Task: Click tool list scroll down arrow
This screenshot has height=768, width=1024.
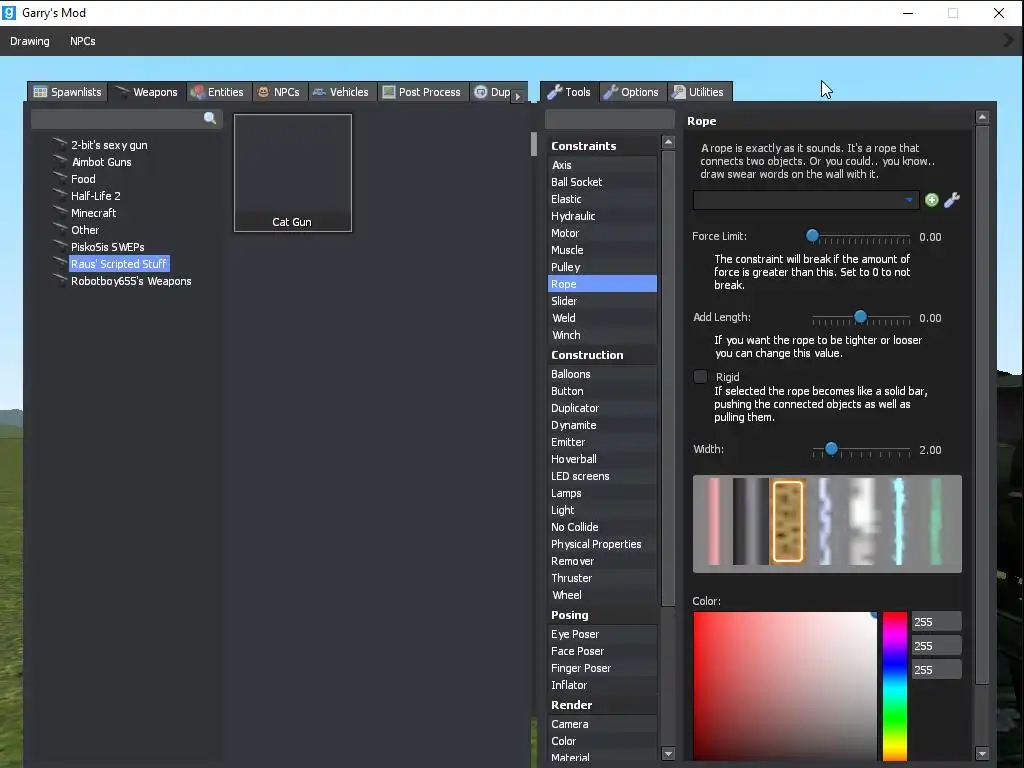Action: tap(668, 754)
